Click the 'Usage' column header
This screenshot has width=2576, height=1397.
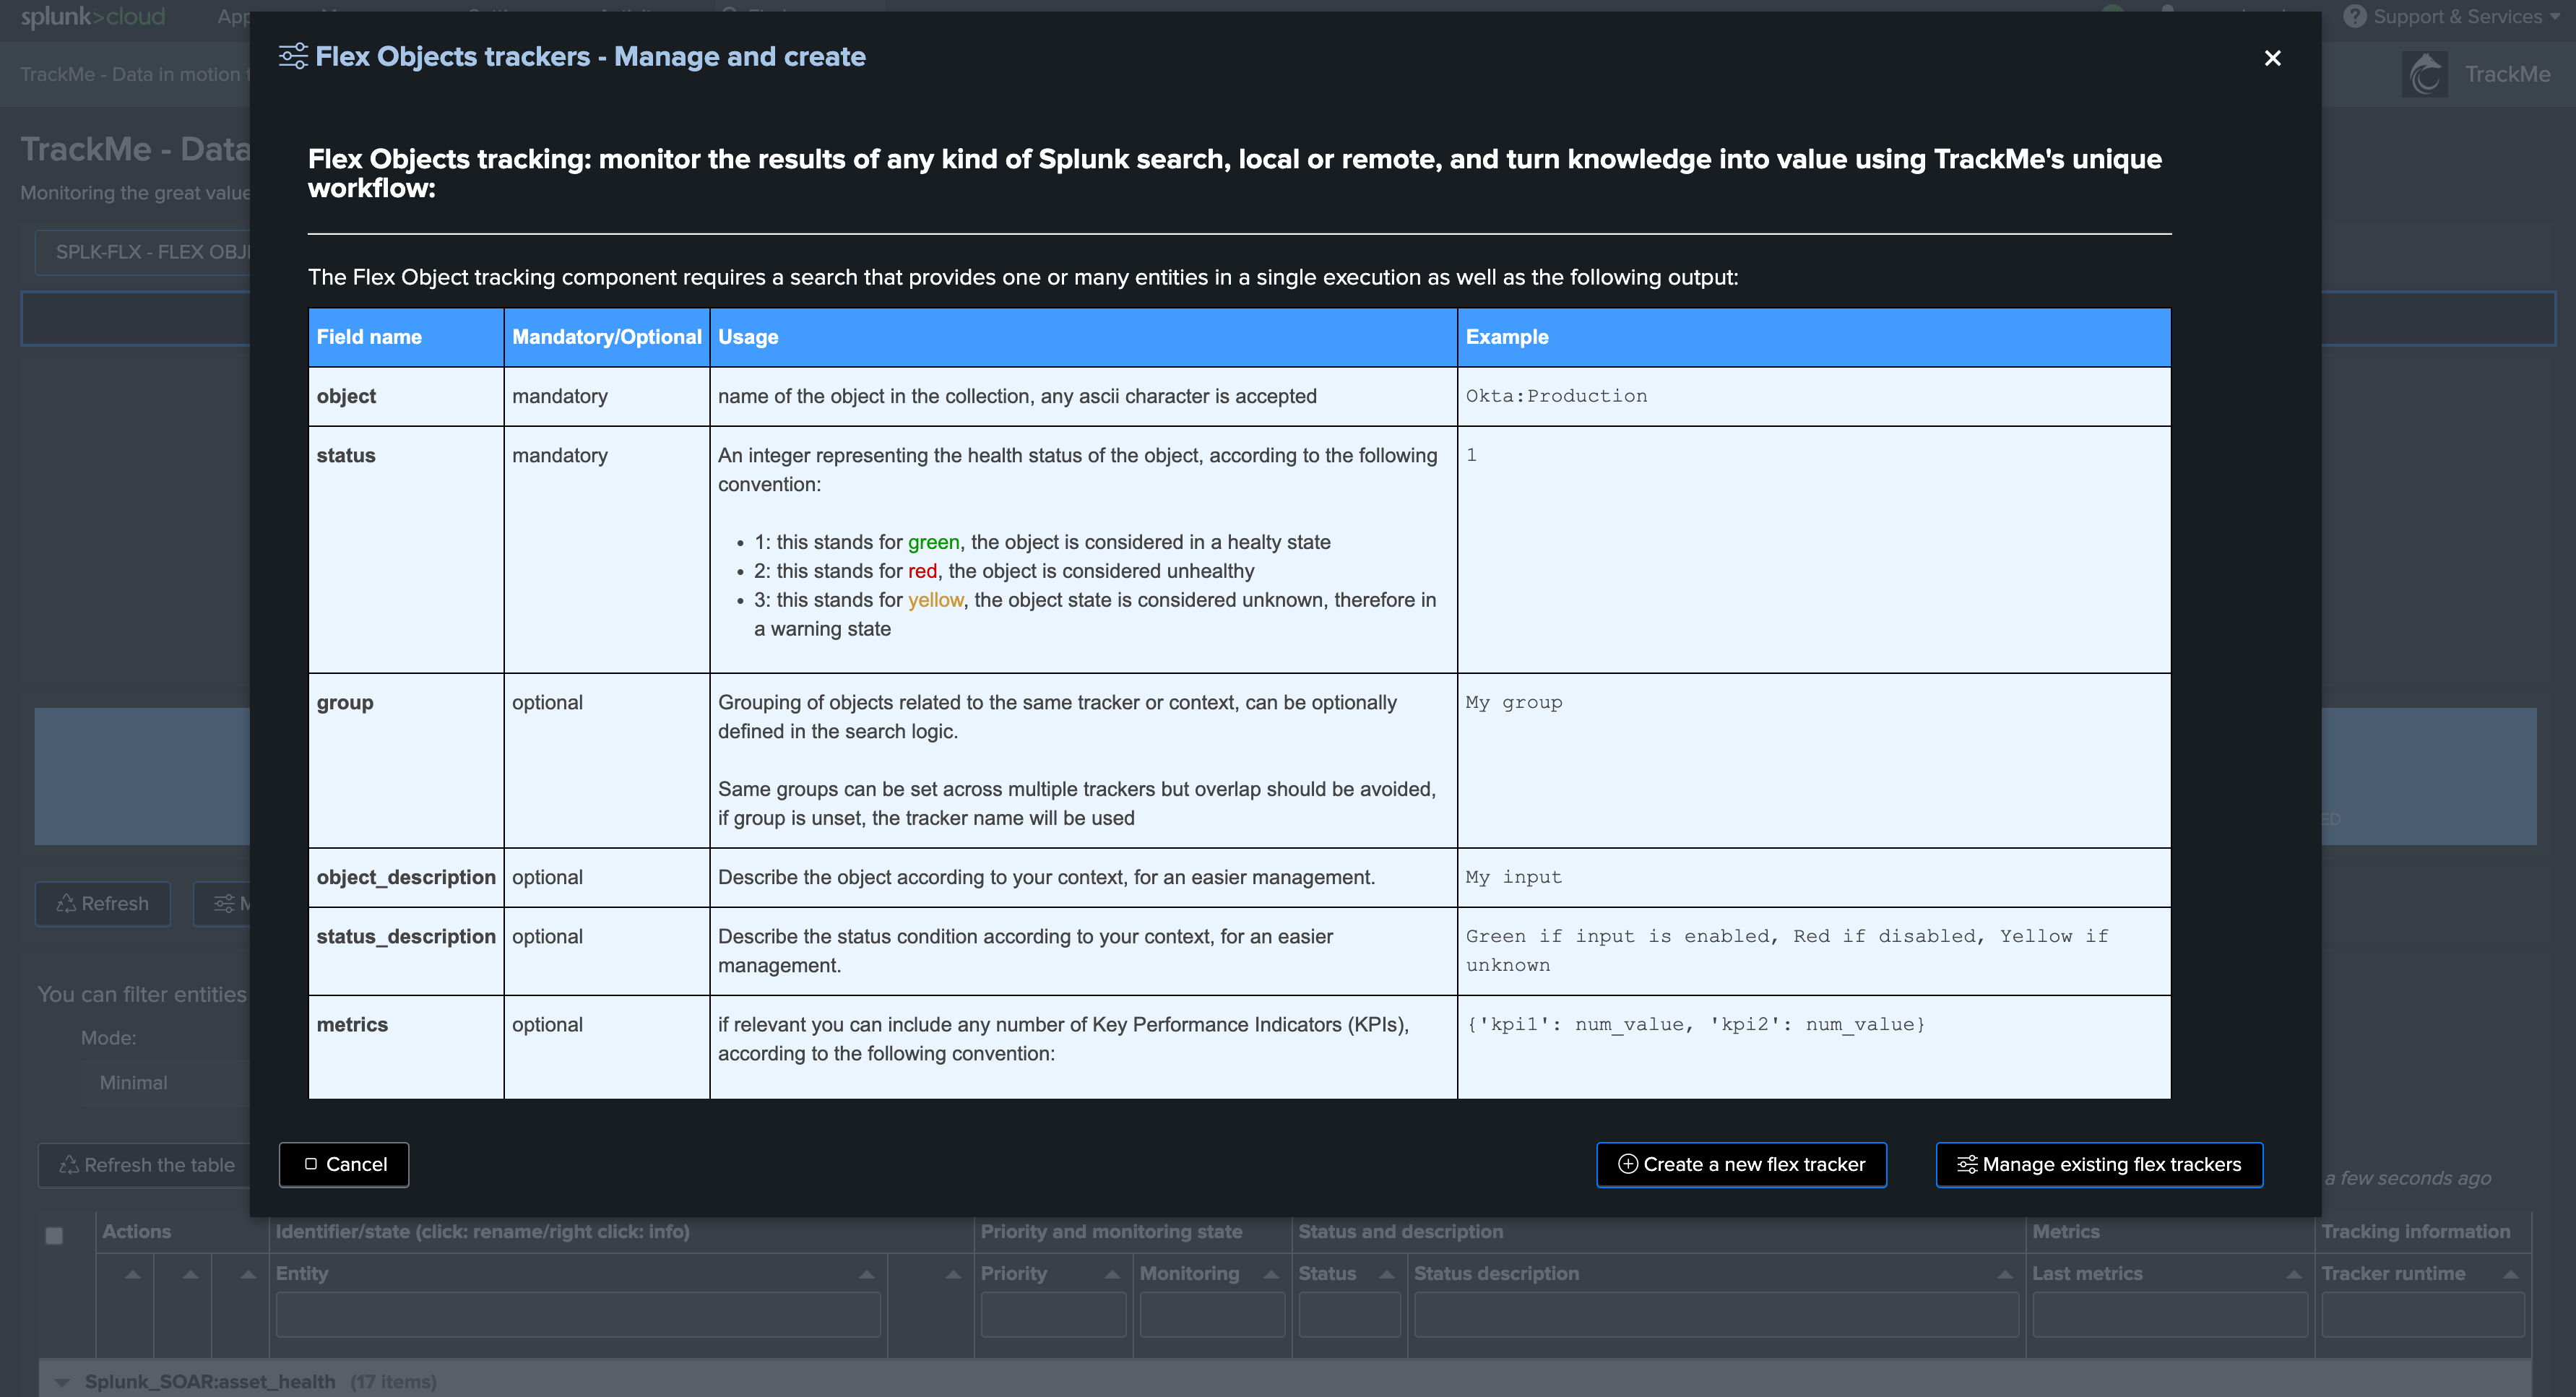tap(1083, 337)
